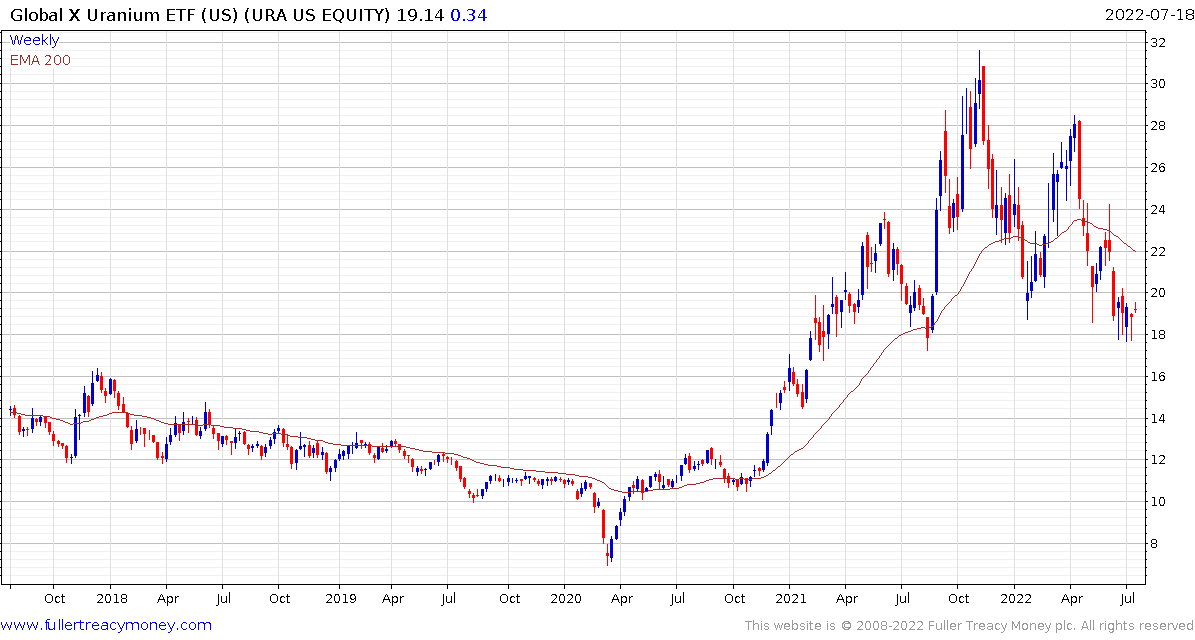Image resolution: width=1195 pixels, height=640 pixels.
Task: Click the 'EMA 200' legend label
Action: 40,60
